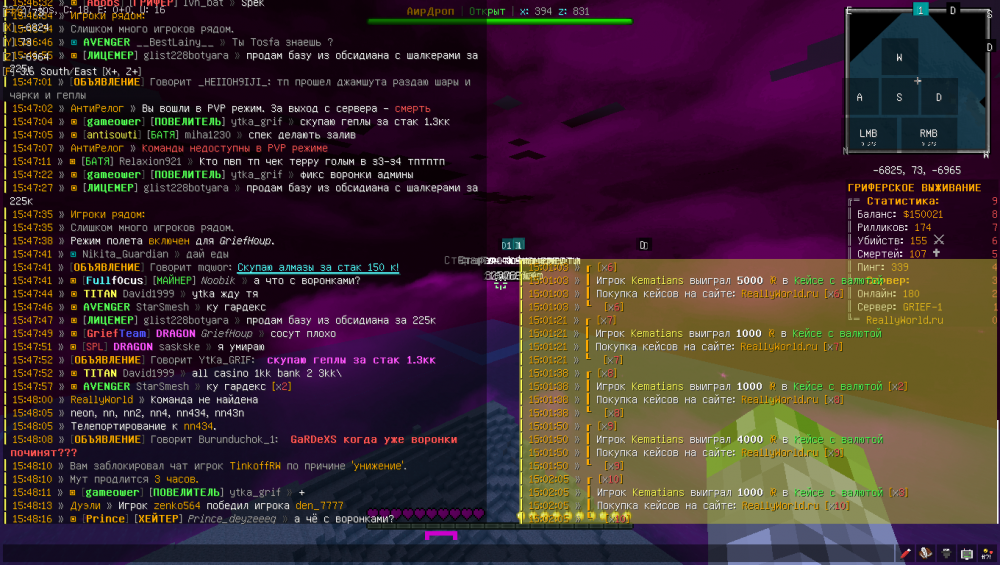Click player name Burunduchok_1 in the announcement
The height and width of the screenshot is (565, 1000).
238,439
